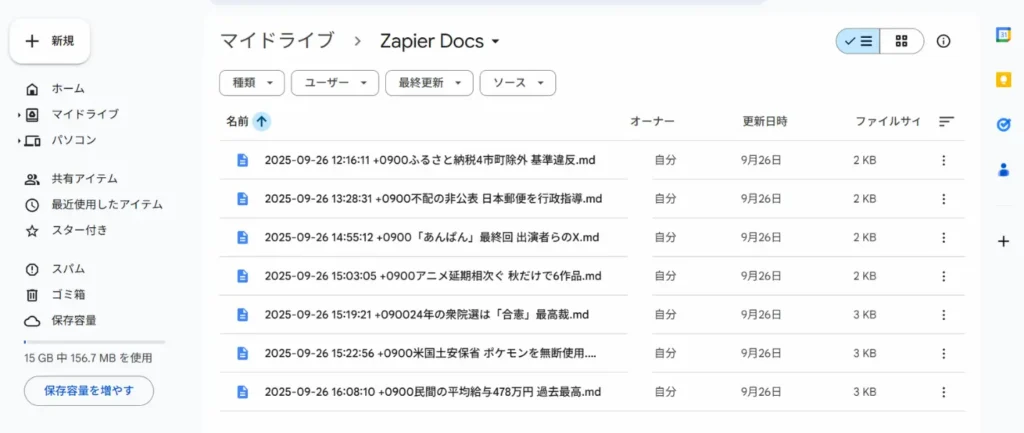Image resolution: width=1024 pixels, height=433 pixels.
Task: Click the plus icon to get add-ons
Action: [x=1003, y=241]
